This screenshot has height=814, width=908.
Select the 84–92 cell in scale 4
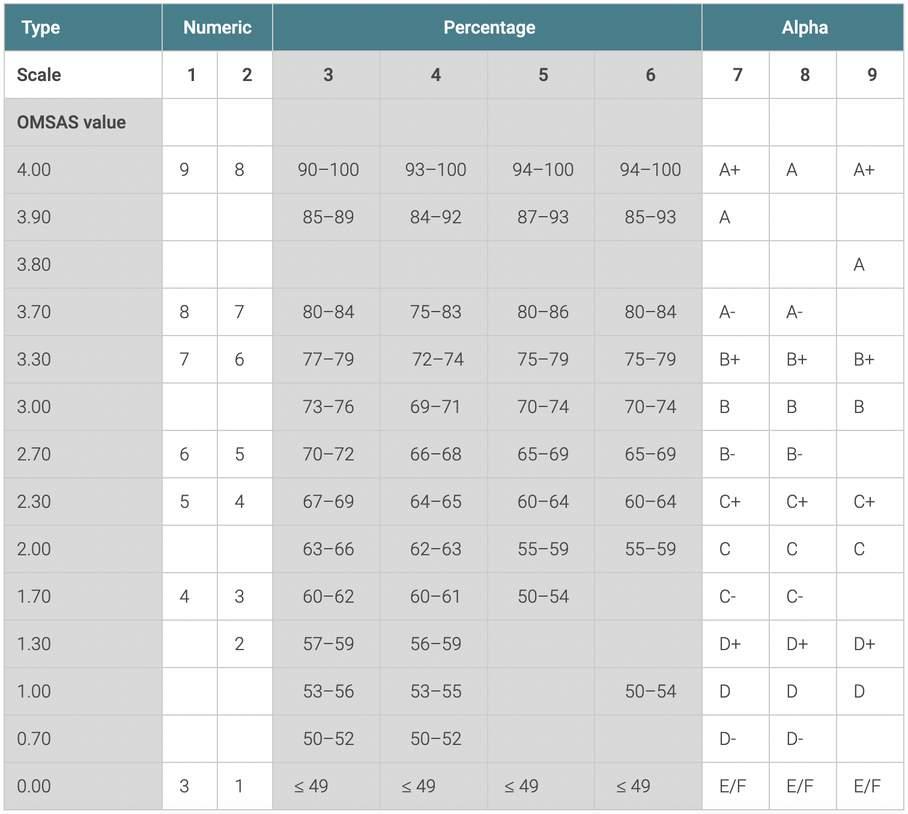434,217
